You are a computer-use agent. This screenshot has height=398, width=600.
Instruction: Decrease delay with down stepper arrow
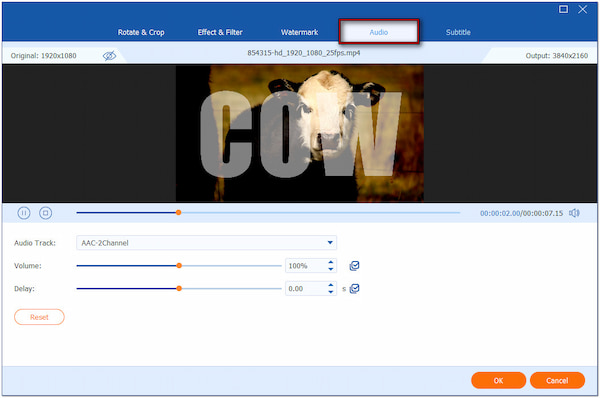tap(331, 292)
